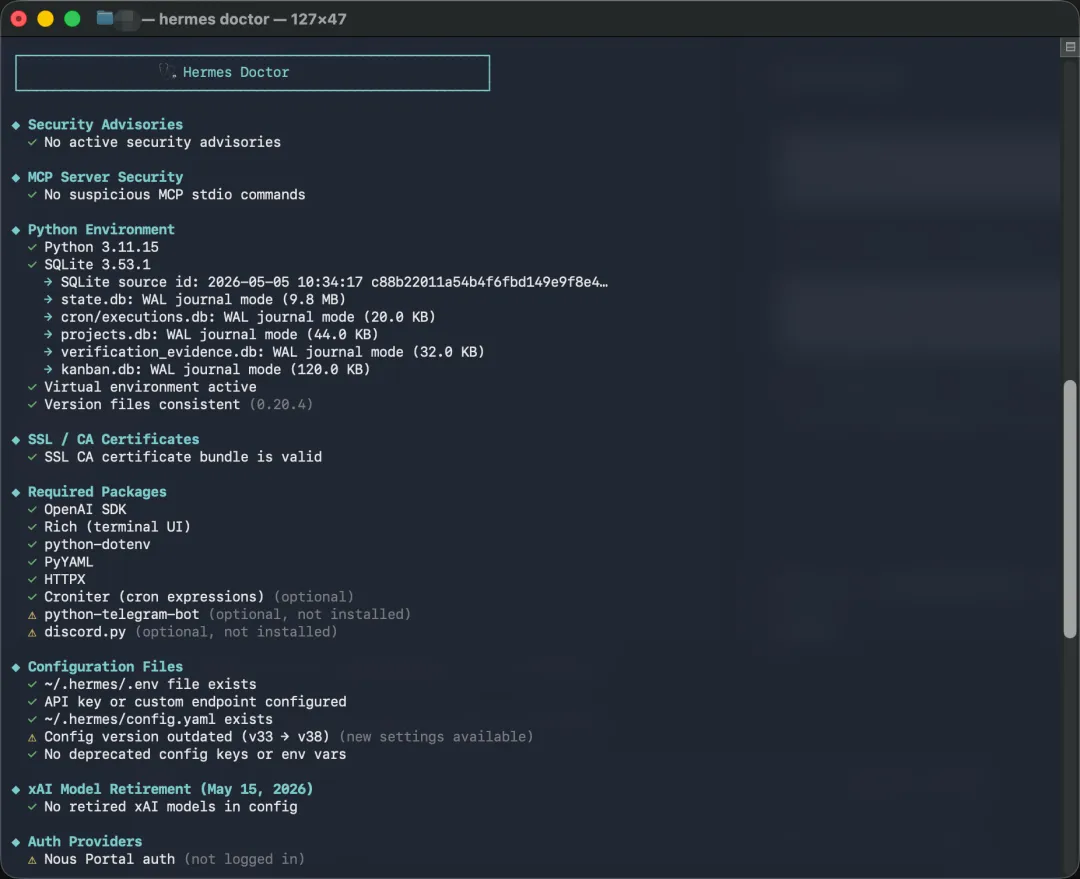1080x879 pixels.
Task: Click the 'python-dotenv' line
Action: pyautogui.click(x=97, y=544)
